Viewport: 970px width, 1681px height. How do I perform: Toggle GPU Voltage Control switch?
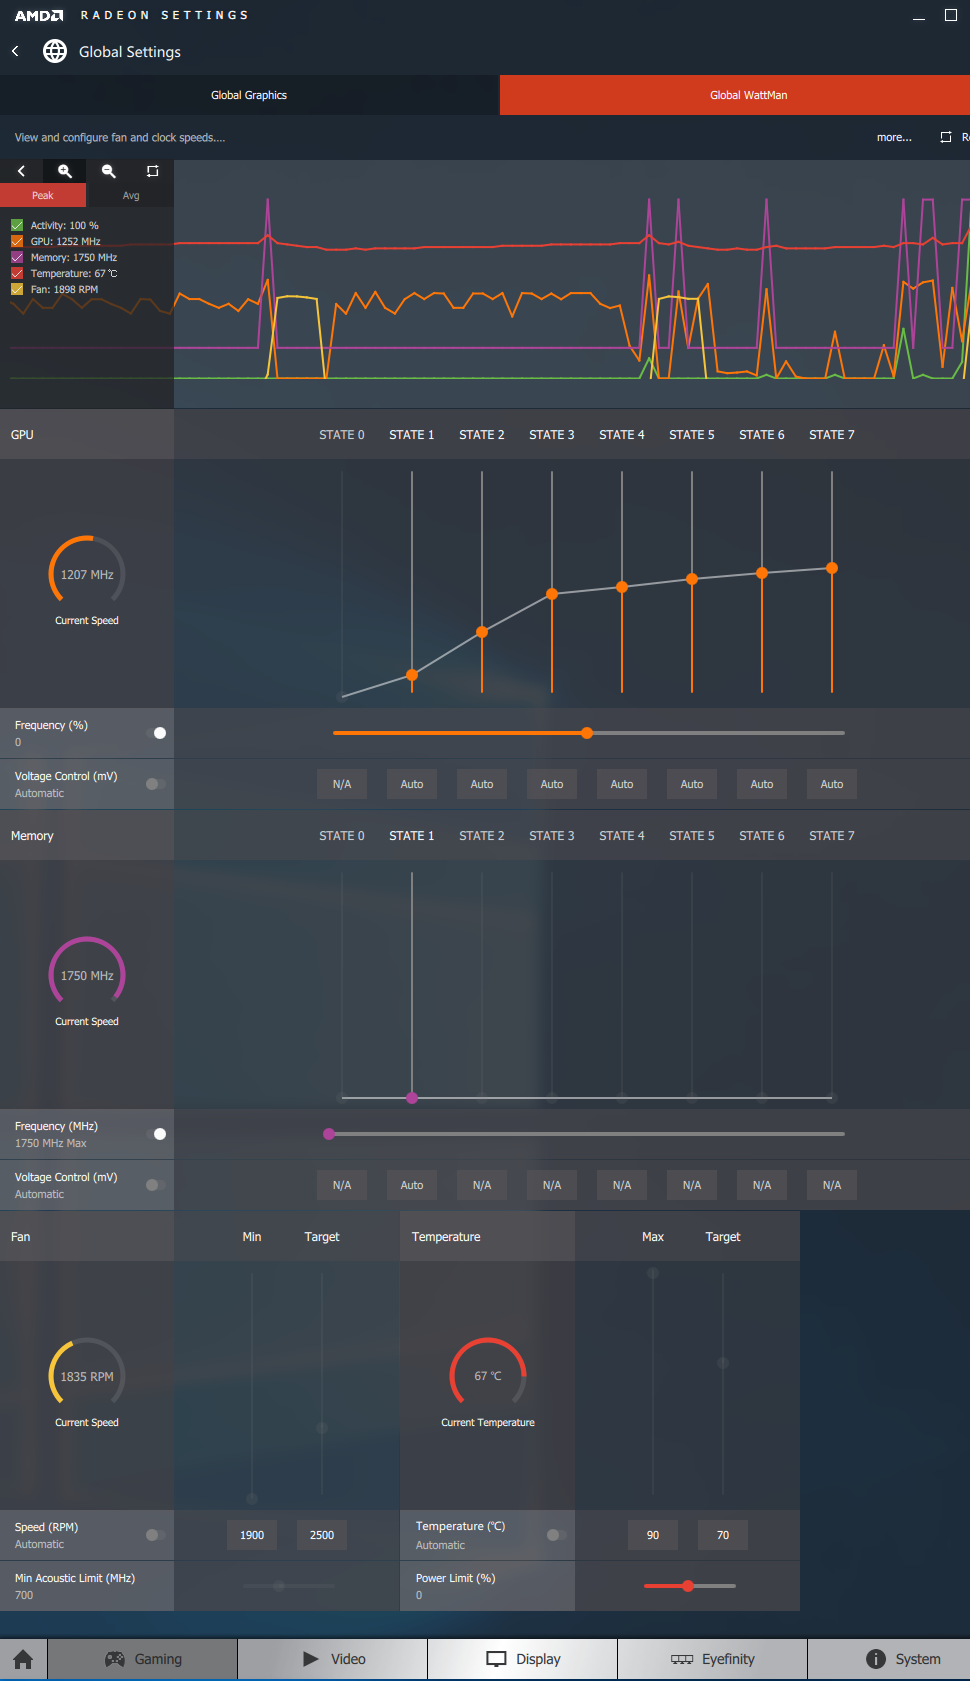tap(156, 784)
